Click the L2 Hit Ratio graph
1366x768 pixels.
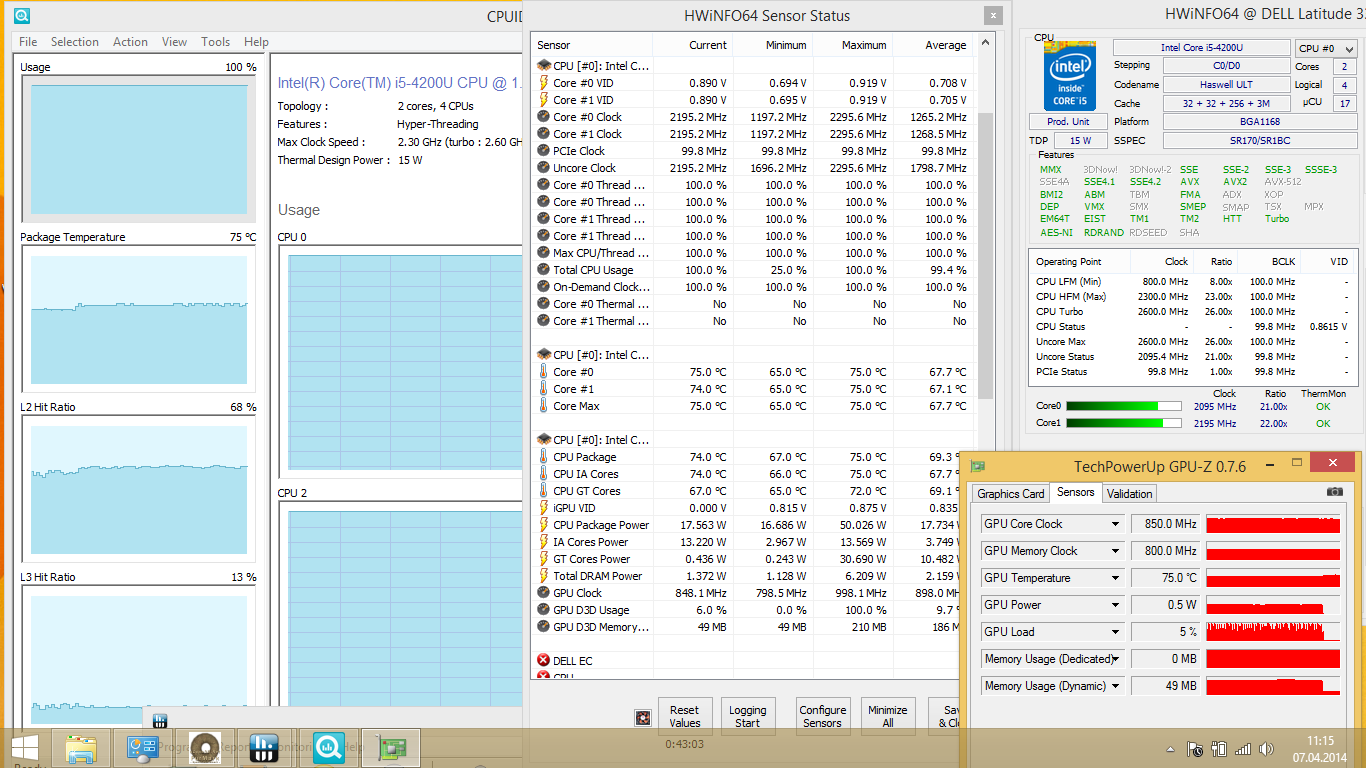[139, 490]
